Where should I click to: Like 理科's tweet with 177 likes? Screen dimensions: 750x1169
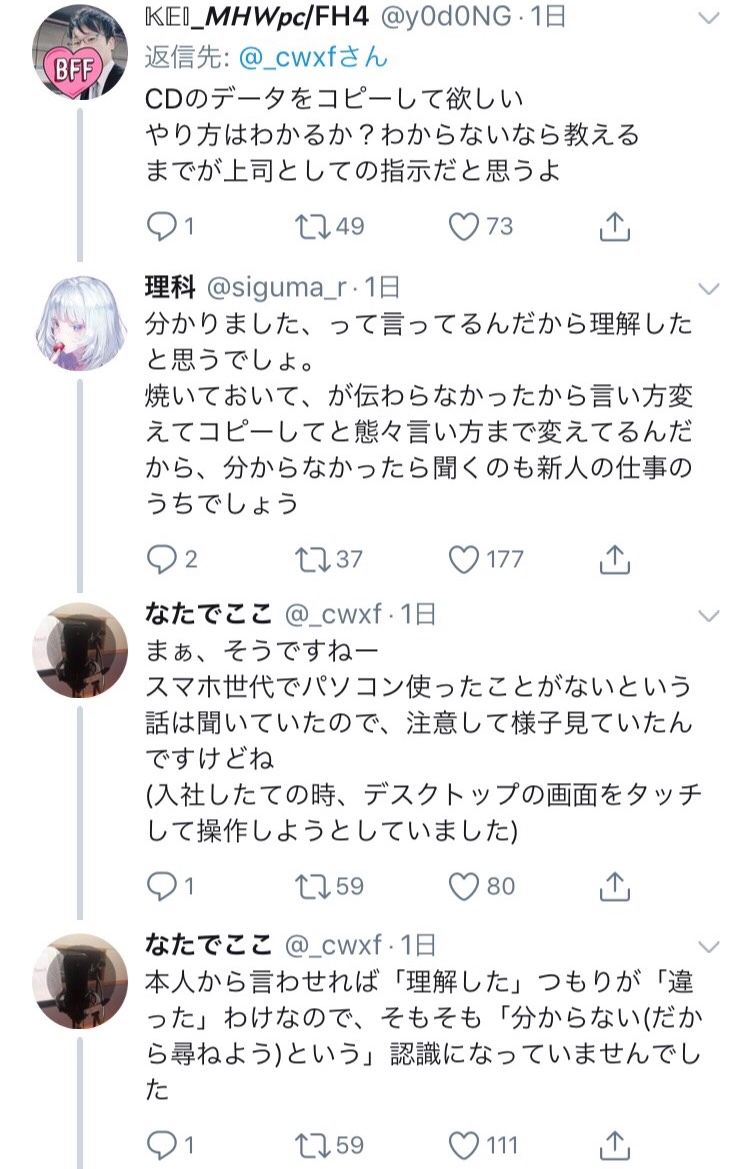[463, 559]
